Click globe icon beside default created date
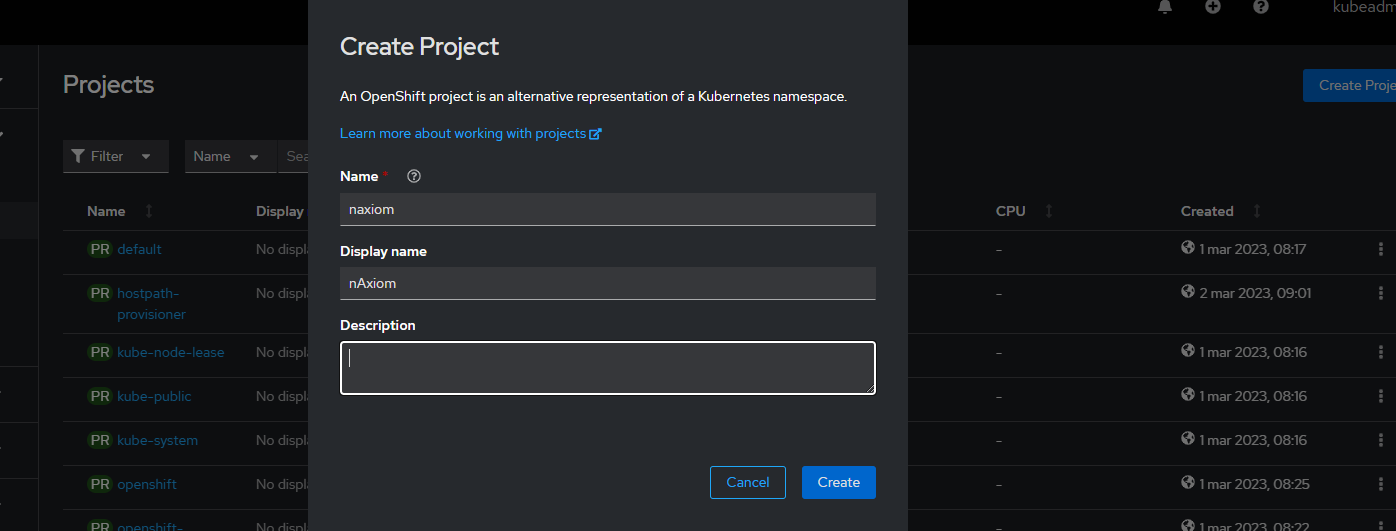Viewport: 1396px width, 531px height. (1188, 248)
